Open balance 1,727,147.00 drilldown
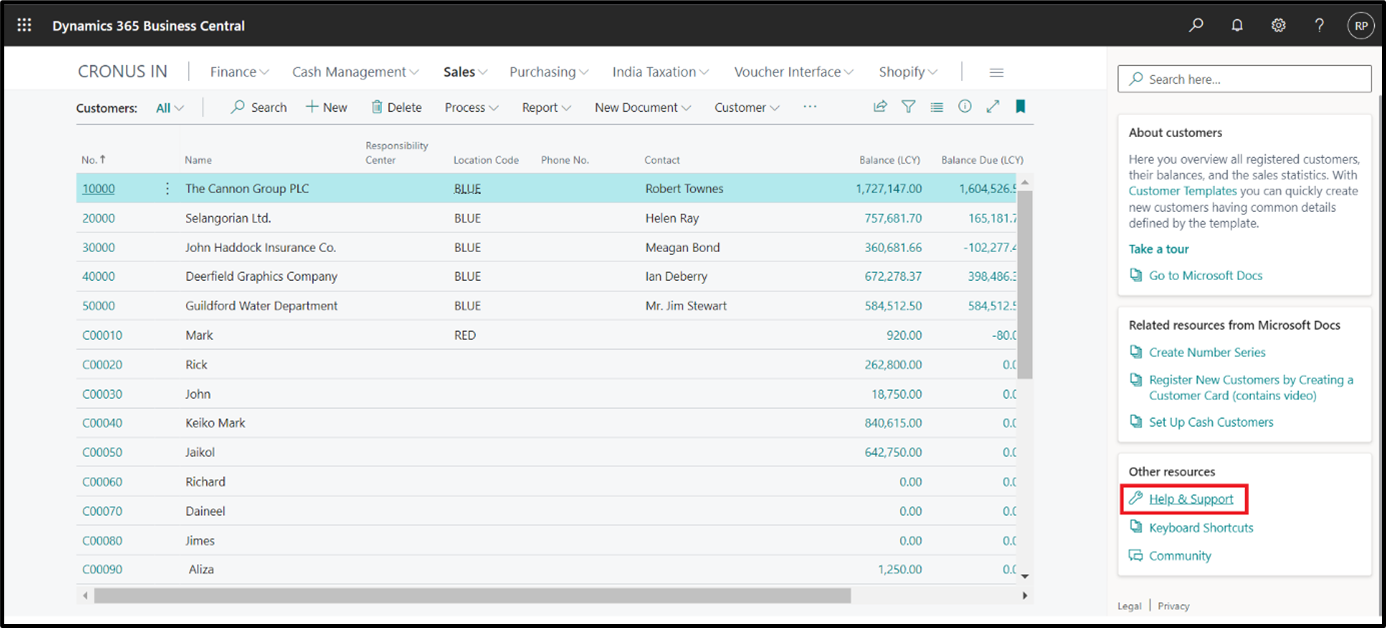The image size is (1386, 628). point(889,188)
